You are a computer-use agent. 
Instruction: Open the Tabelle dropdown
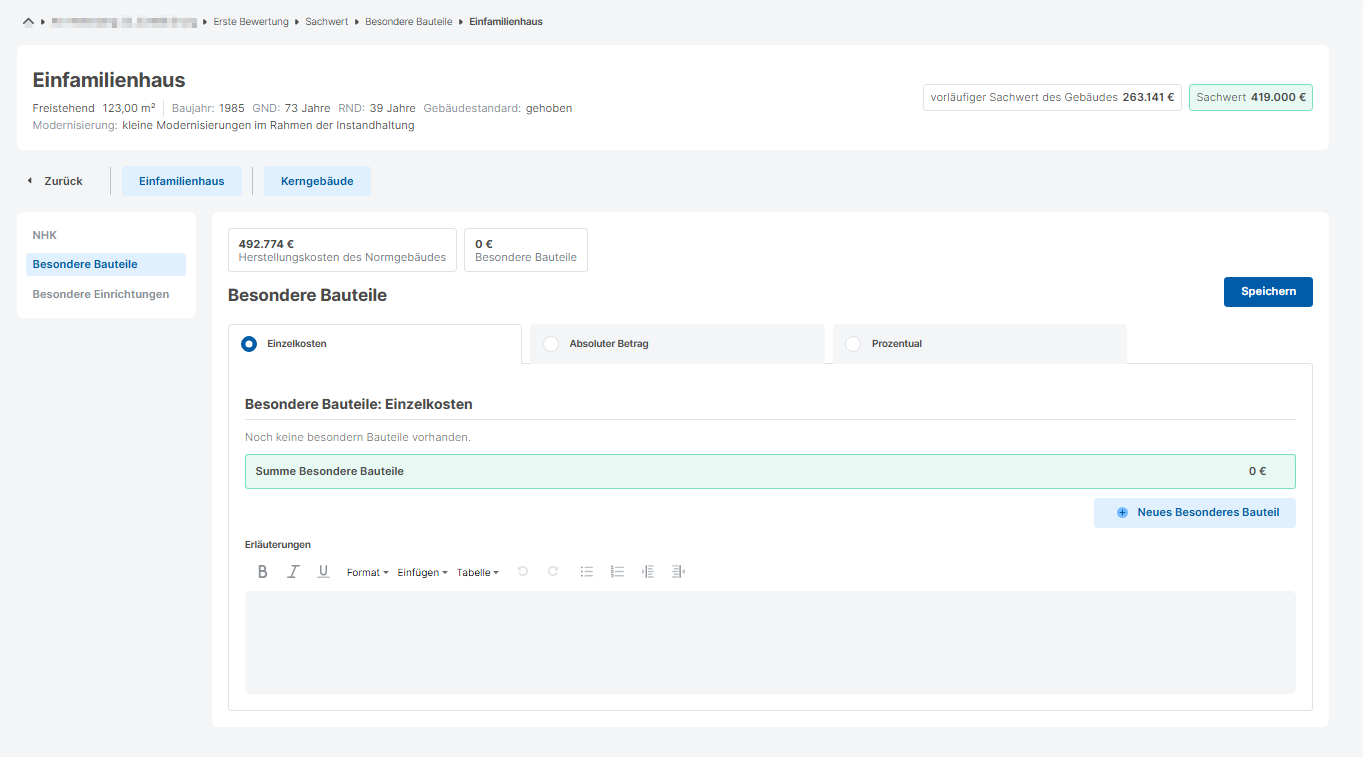477,573
